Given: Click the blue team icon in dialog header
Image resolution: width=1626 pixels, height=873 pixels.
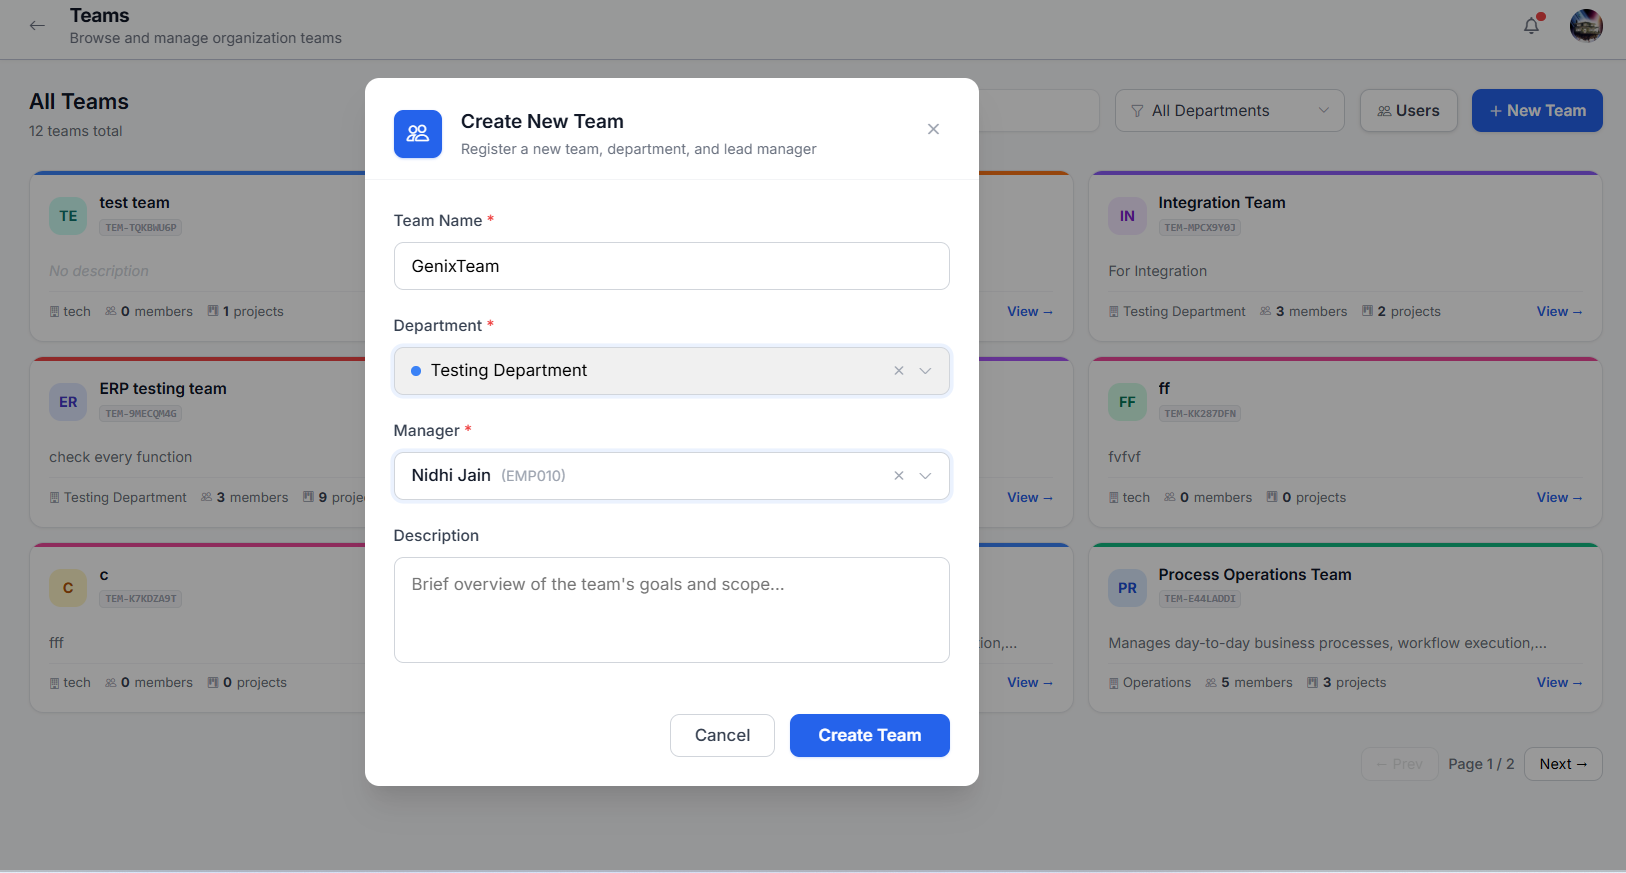Looking at the screenshot, I should [x=418, y=134].
